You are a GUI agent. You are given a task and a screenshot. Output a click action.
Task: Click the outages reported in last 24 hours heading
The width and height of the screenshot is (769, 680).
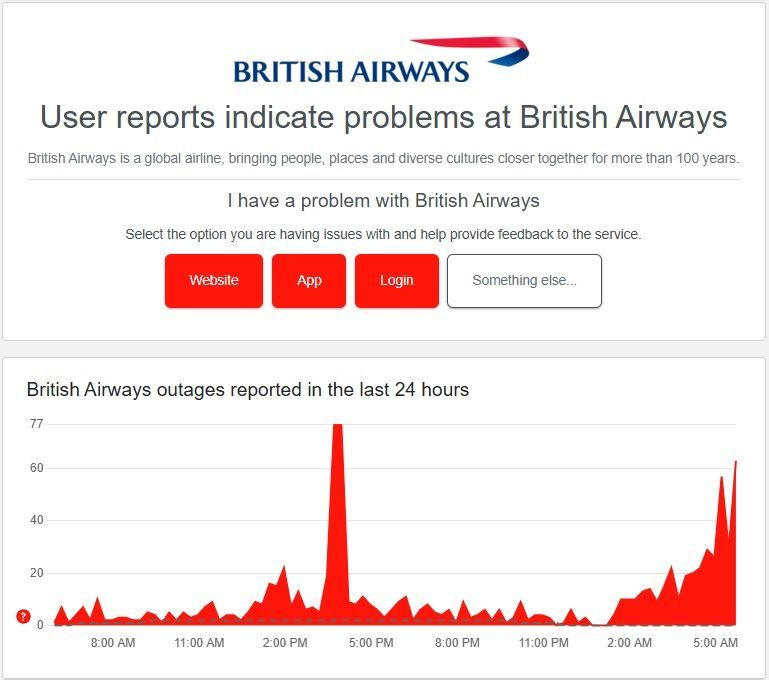[248, 390]
